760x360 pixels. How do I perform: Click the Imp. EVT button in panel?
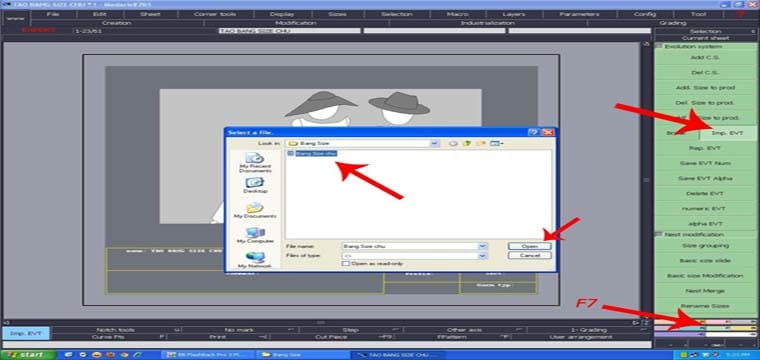[x=728, y=133]
